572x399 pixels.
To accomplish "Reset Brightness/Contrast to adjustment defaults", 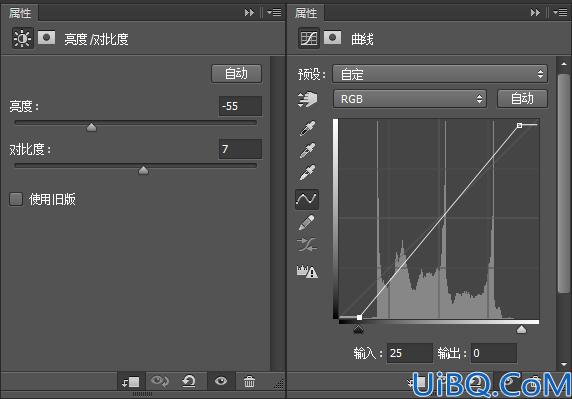I will pos(189,382).
